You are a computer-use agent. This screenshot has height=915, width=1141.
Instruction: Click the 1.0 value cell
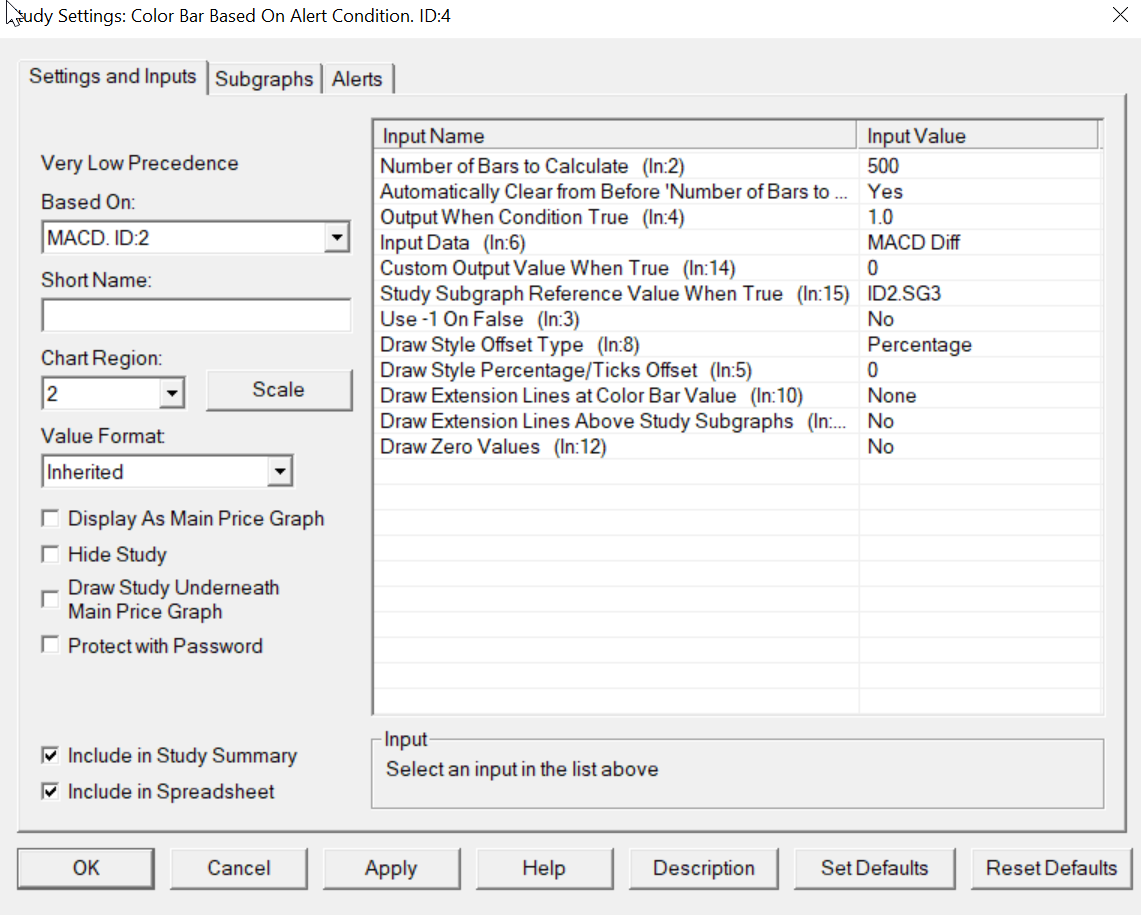point(979,217)
